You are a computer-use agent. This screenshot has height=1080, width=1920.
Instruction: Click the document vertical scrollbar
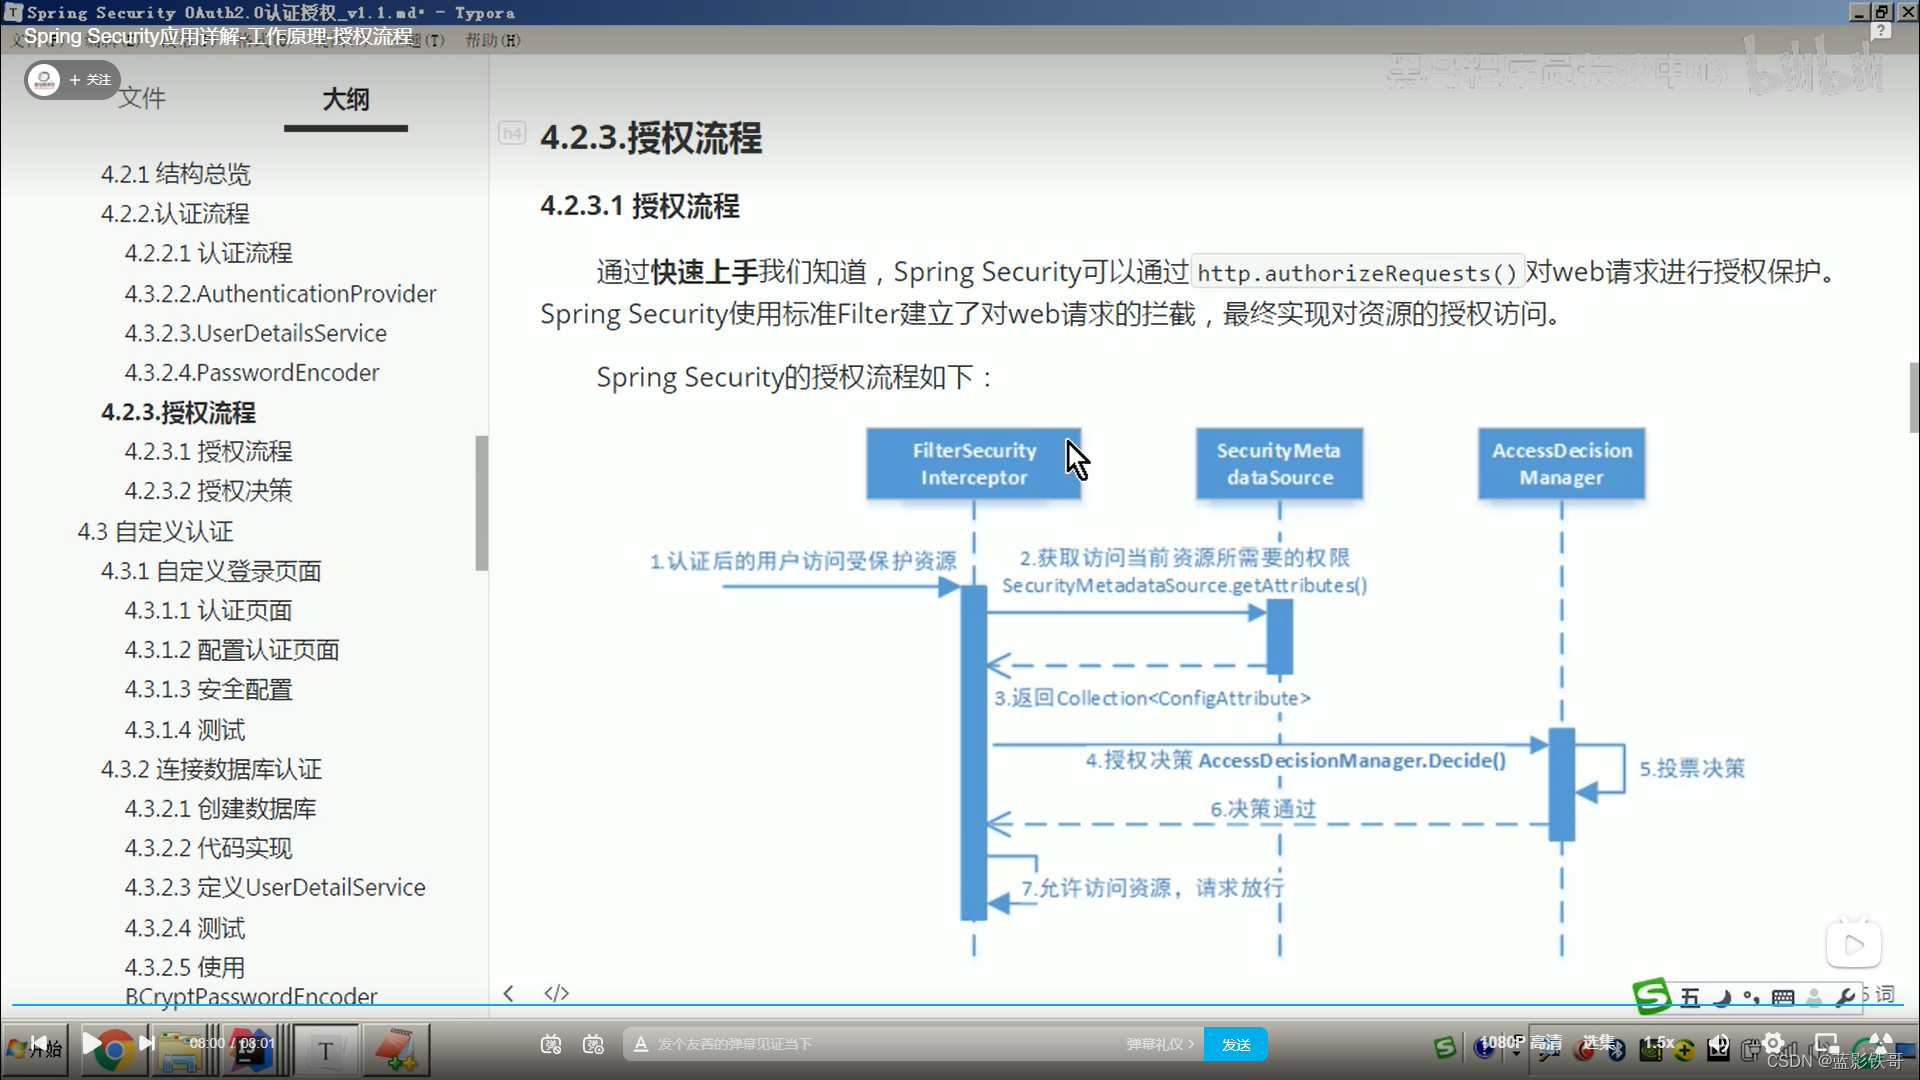click(x=1914, y=397)
